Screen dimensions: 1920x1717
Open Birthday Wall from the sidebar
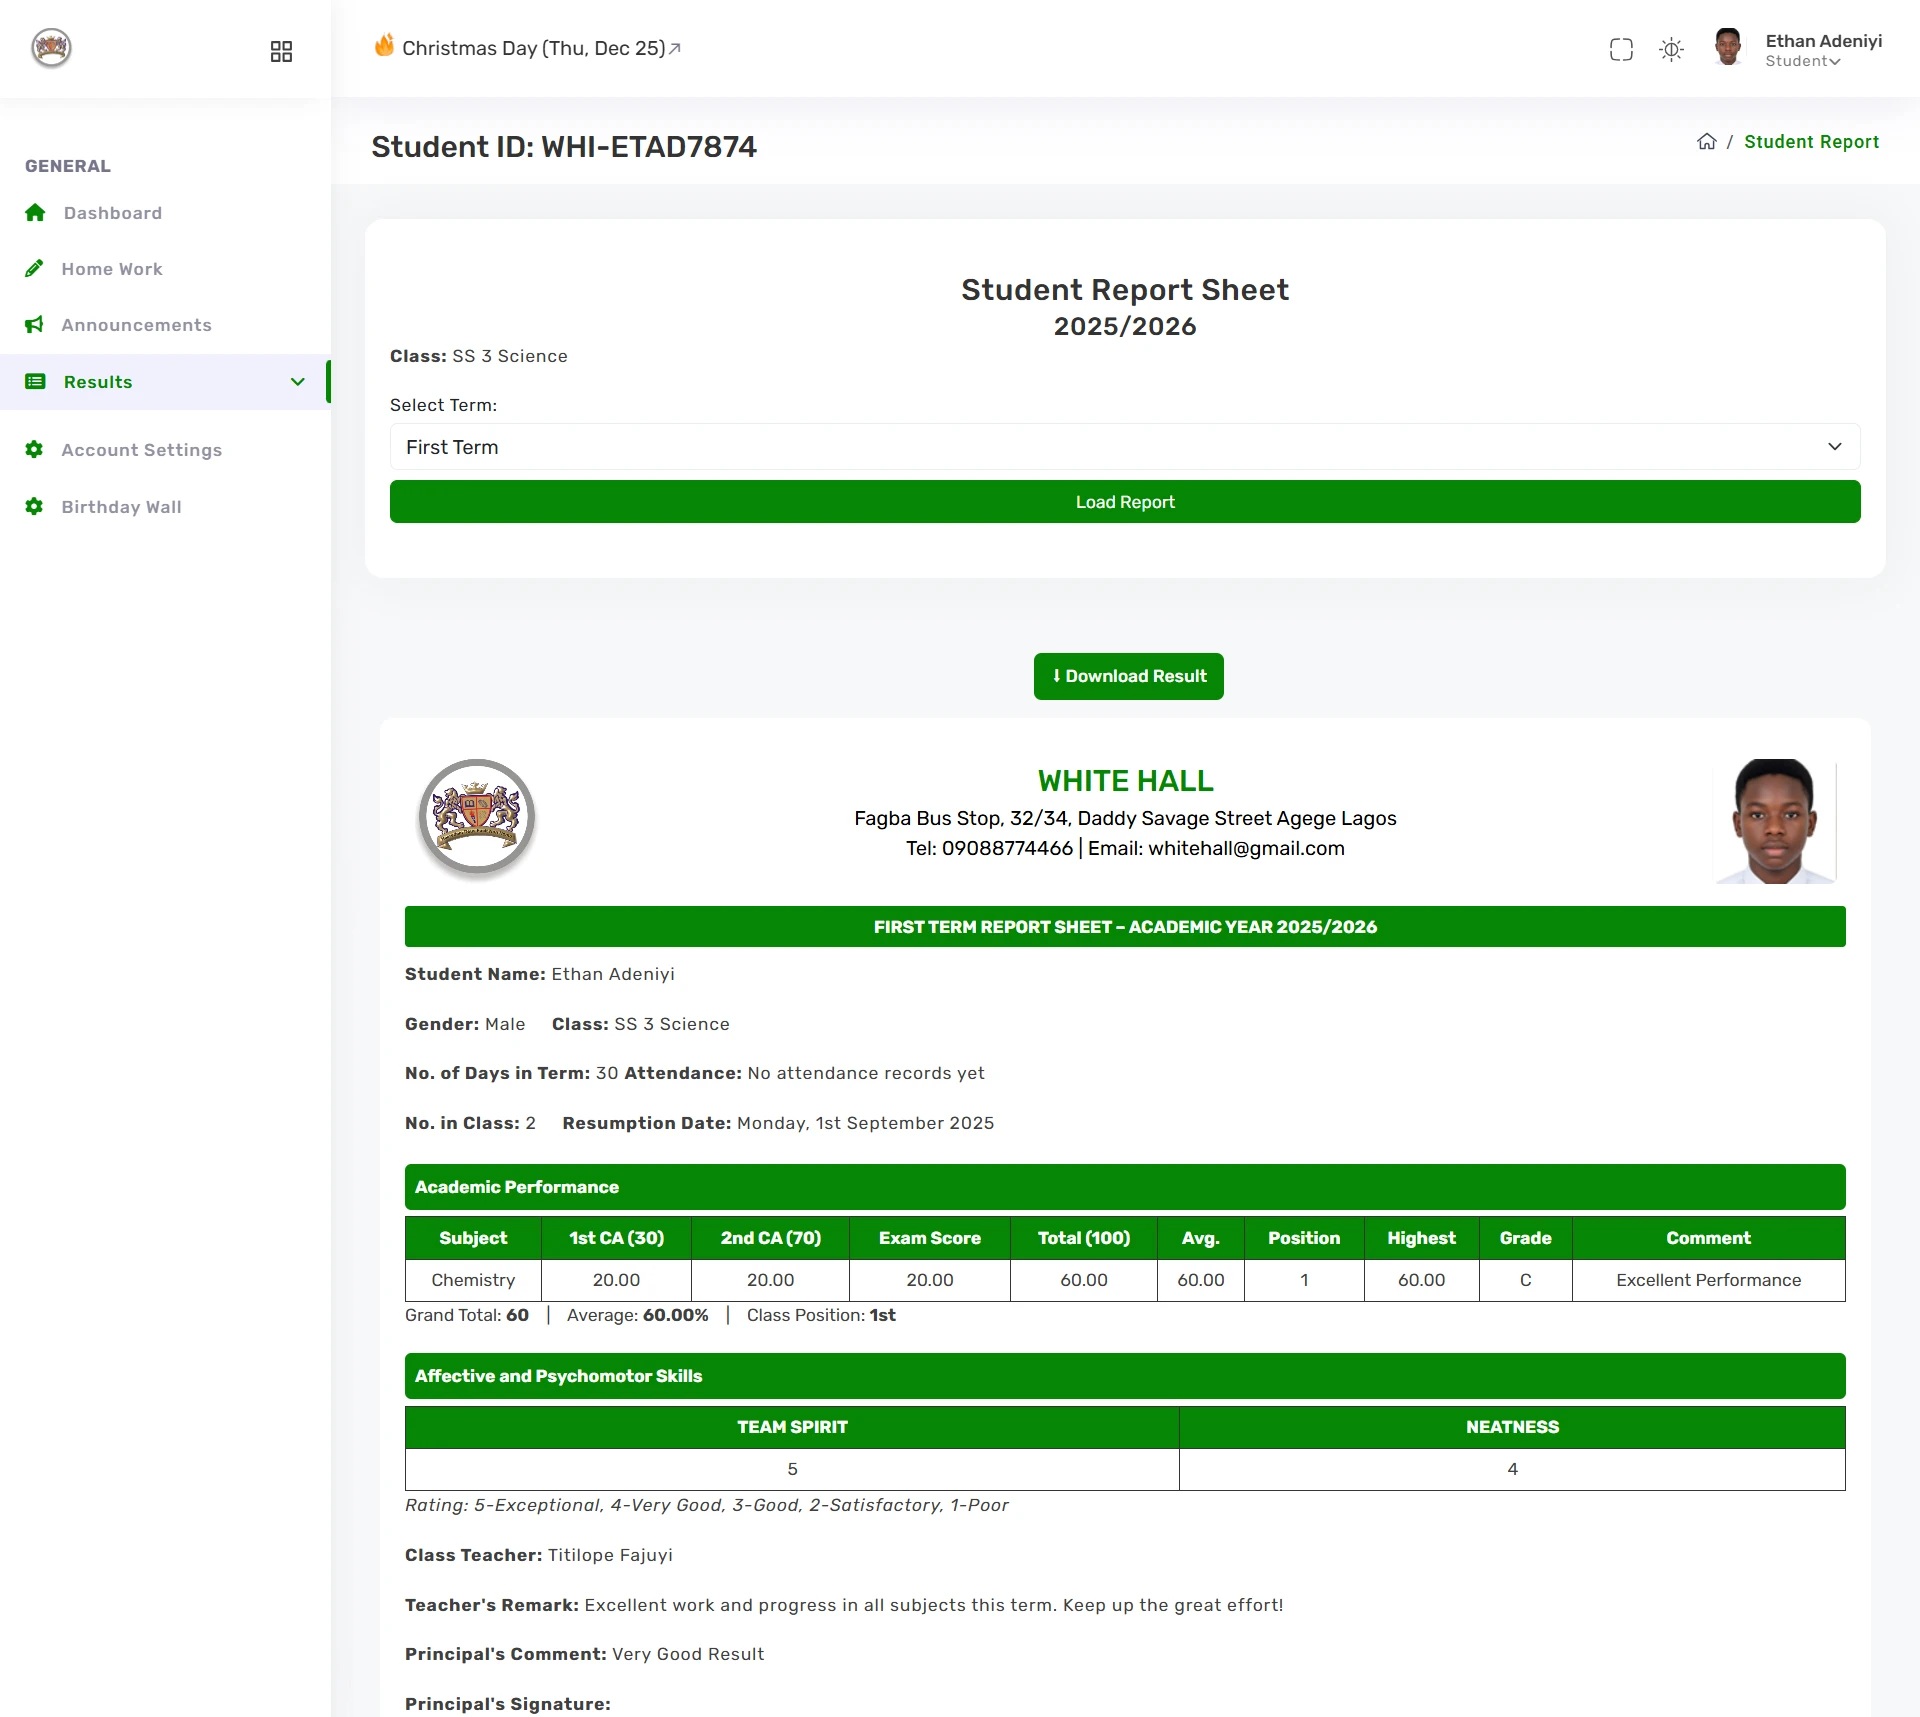[121, 507]
